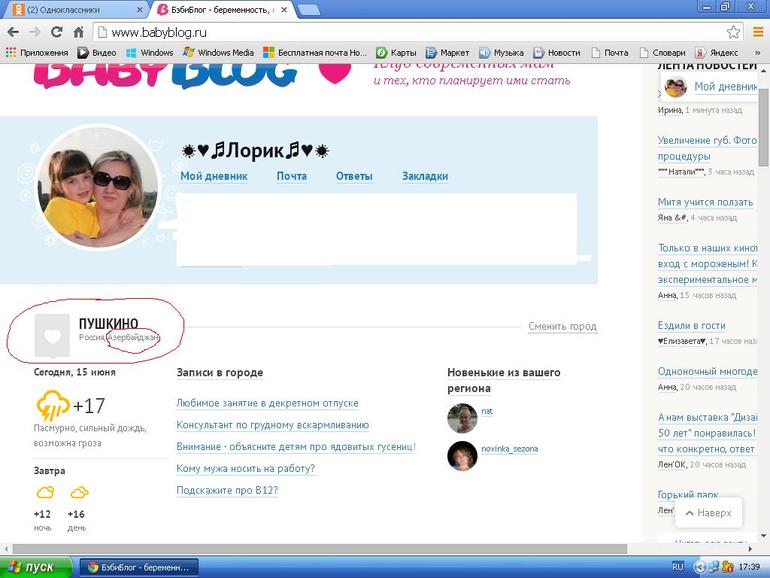
Task: Open the Маркет bookmark
Action: [x=447, y=53]
